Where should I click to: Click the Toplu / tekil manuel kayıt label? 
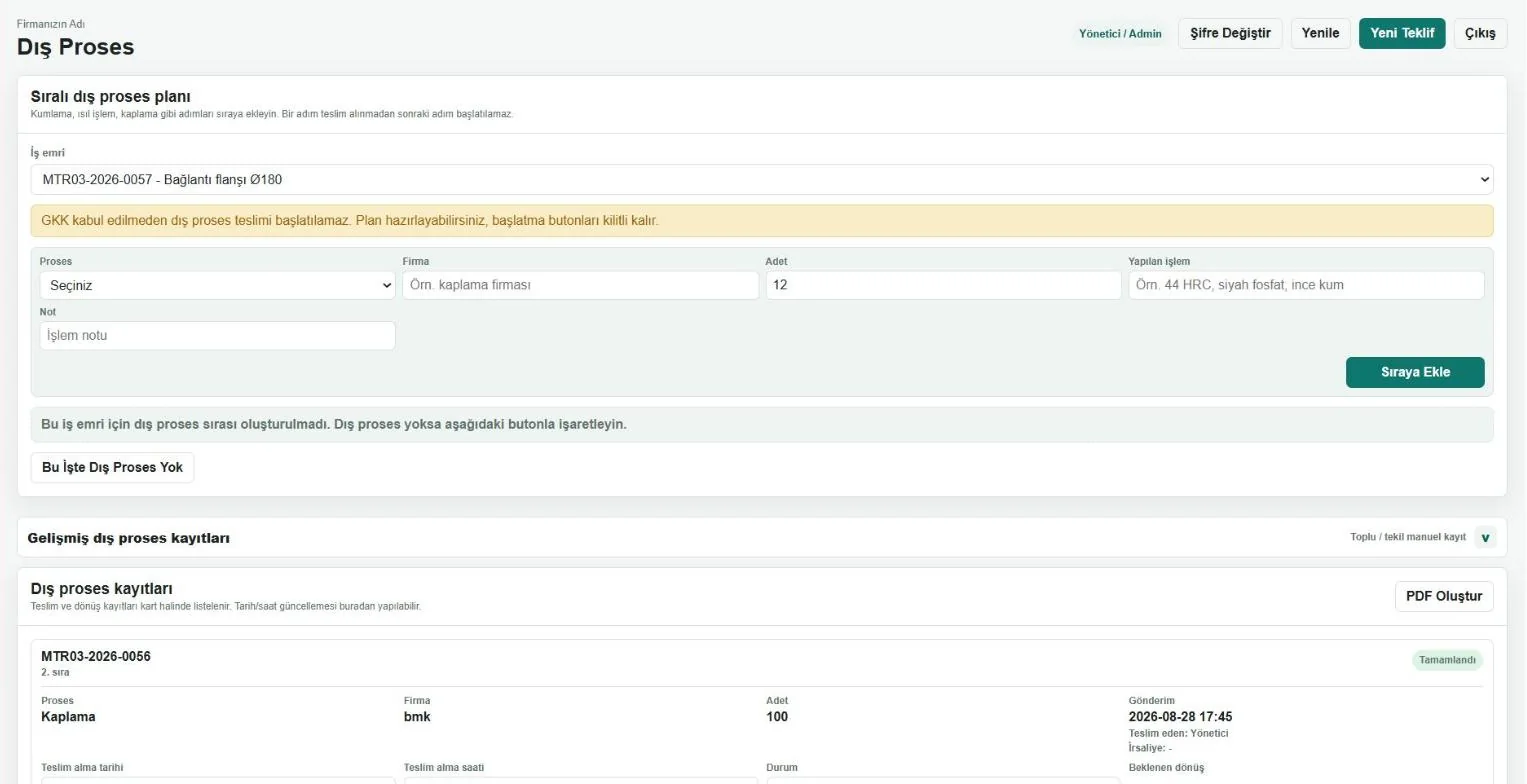coord(1408,537)
